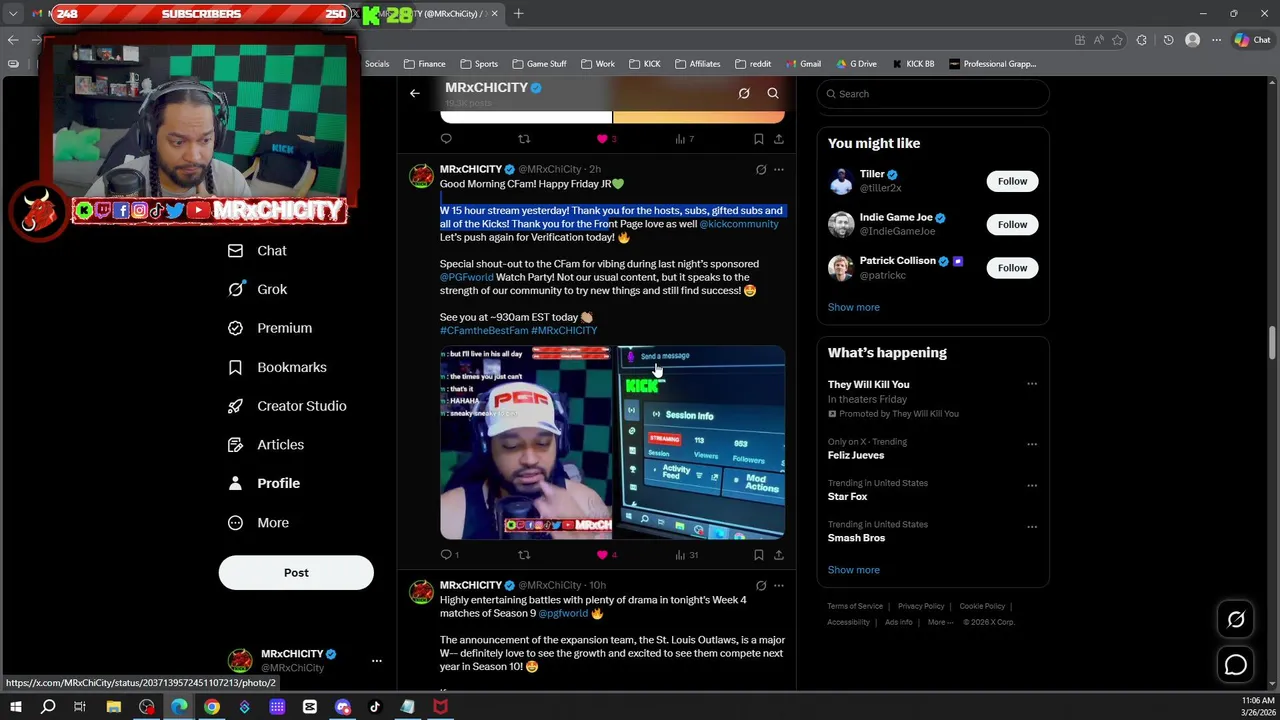Search the profile with header magnifier icon
1280x720 pixels.
(773, 93)
